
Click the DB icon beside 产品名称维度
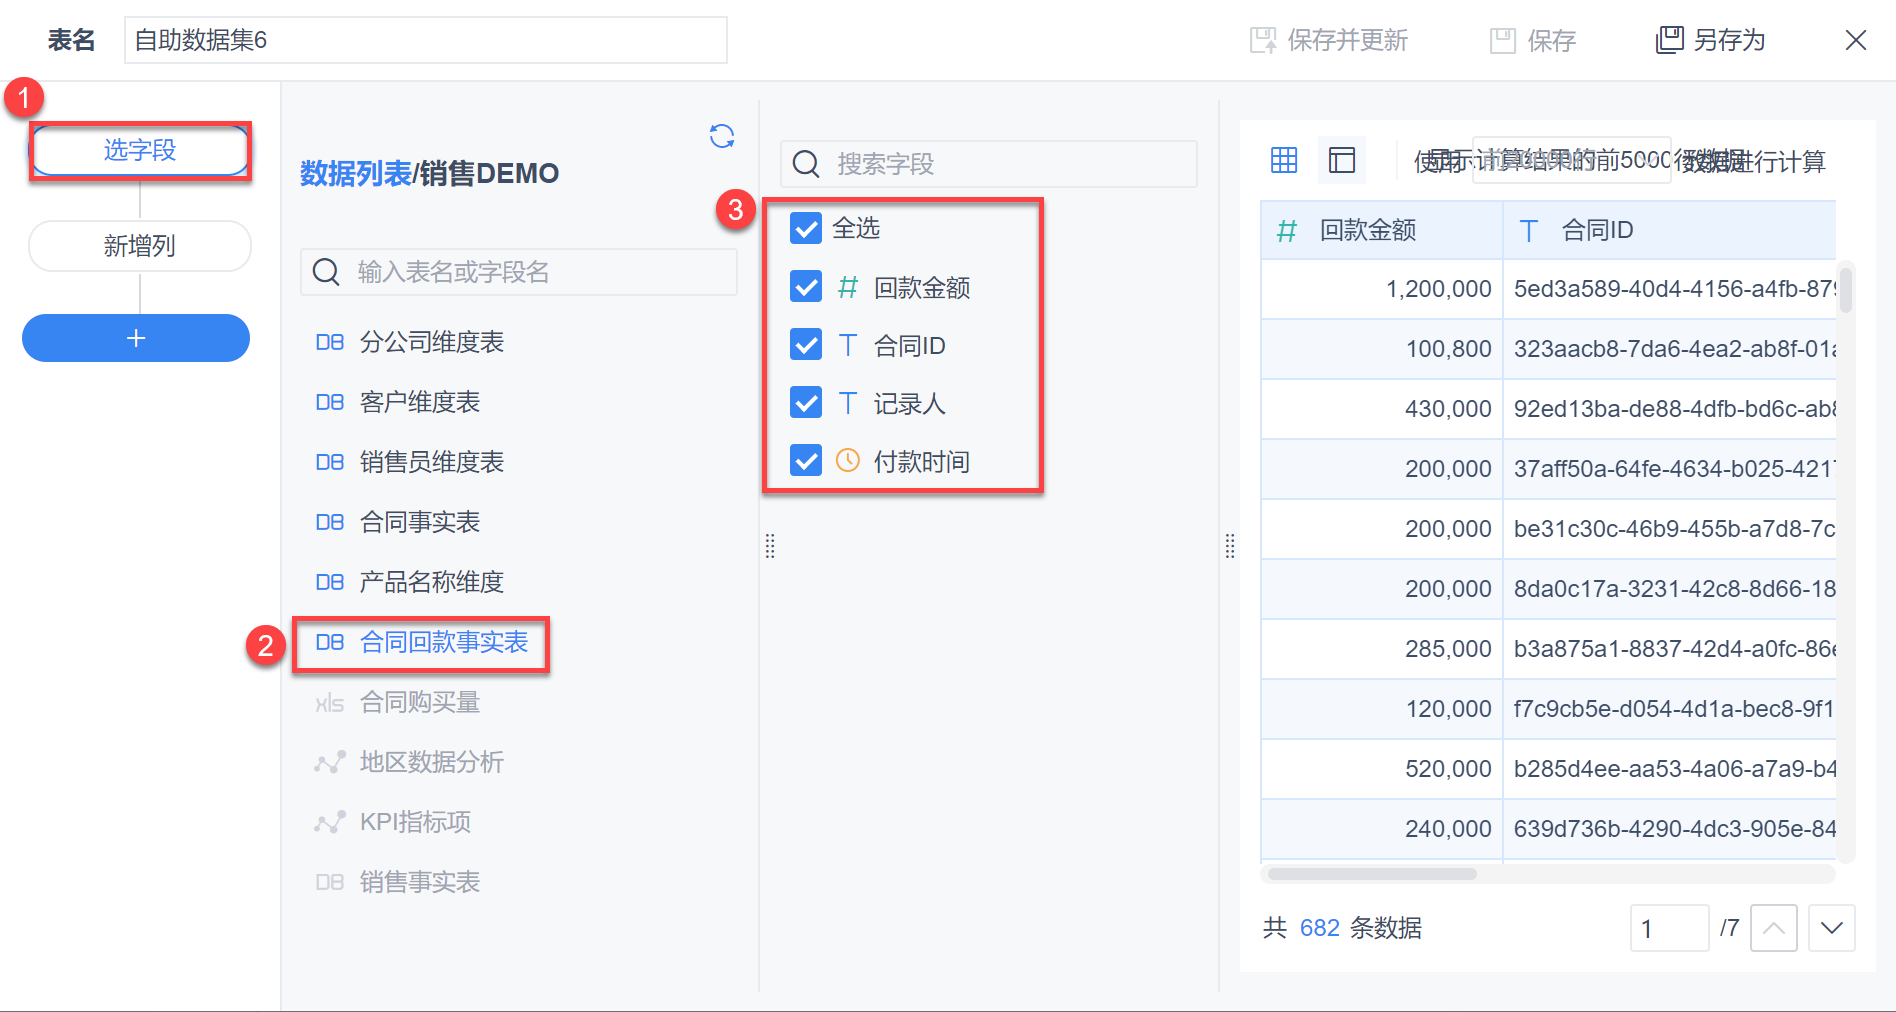coord(330,583)
